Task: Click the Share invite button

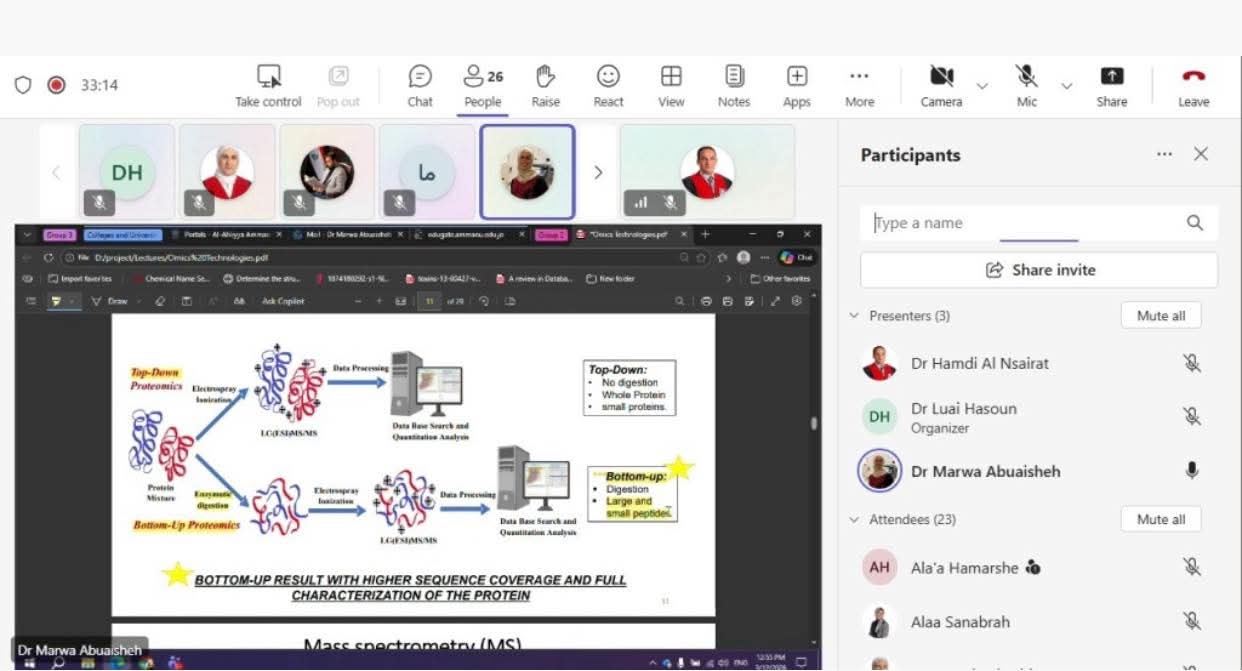Action: [1039, 270]
